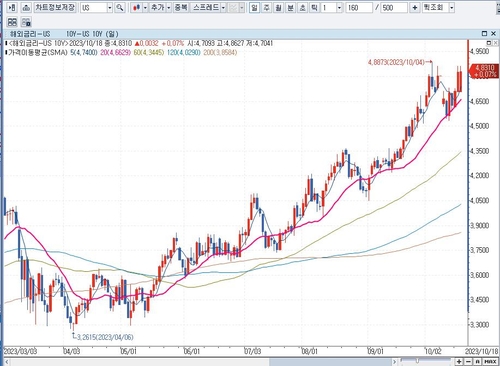The height and width of the screenshot is (366, 500).
Task: Click the plus button after 500
Action: pos(415,7)
